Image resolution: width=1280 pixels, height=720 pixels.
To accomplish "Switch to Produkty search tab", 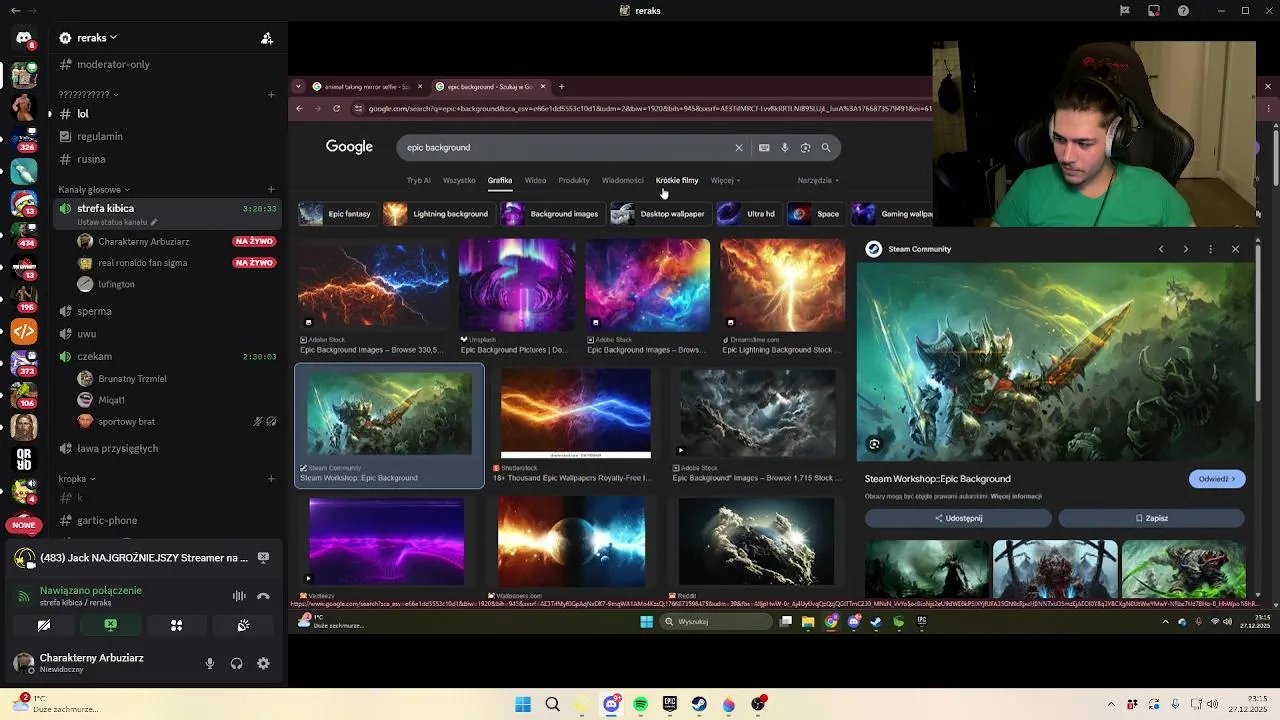I will [574, 180].
